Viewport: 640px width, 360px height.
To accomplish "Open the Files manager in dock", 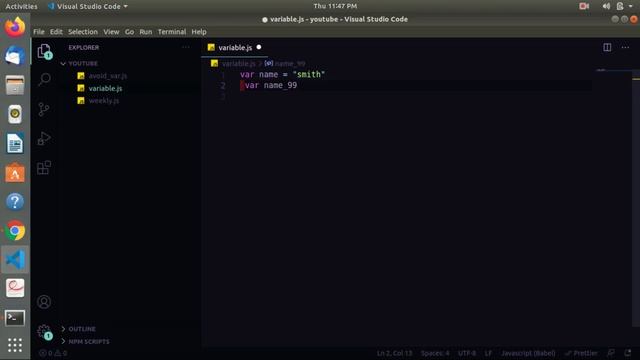I will click(x=15, y=85).
